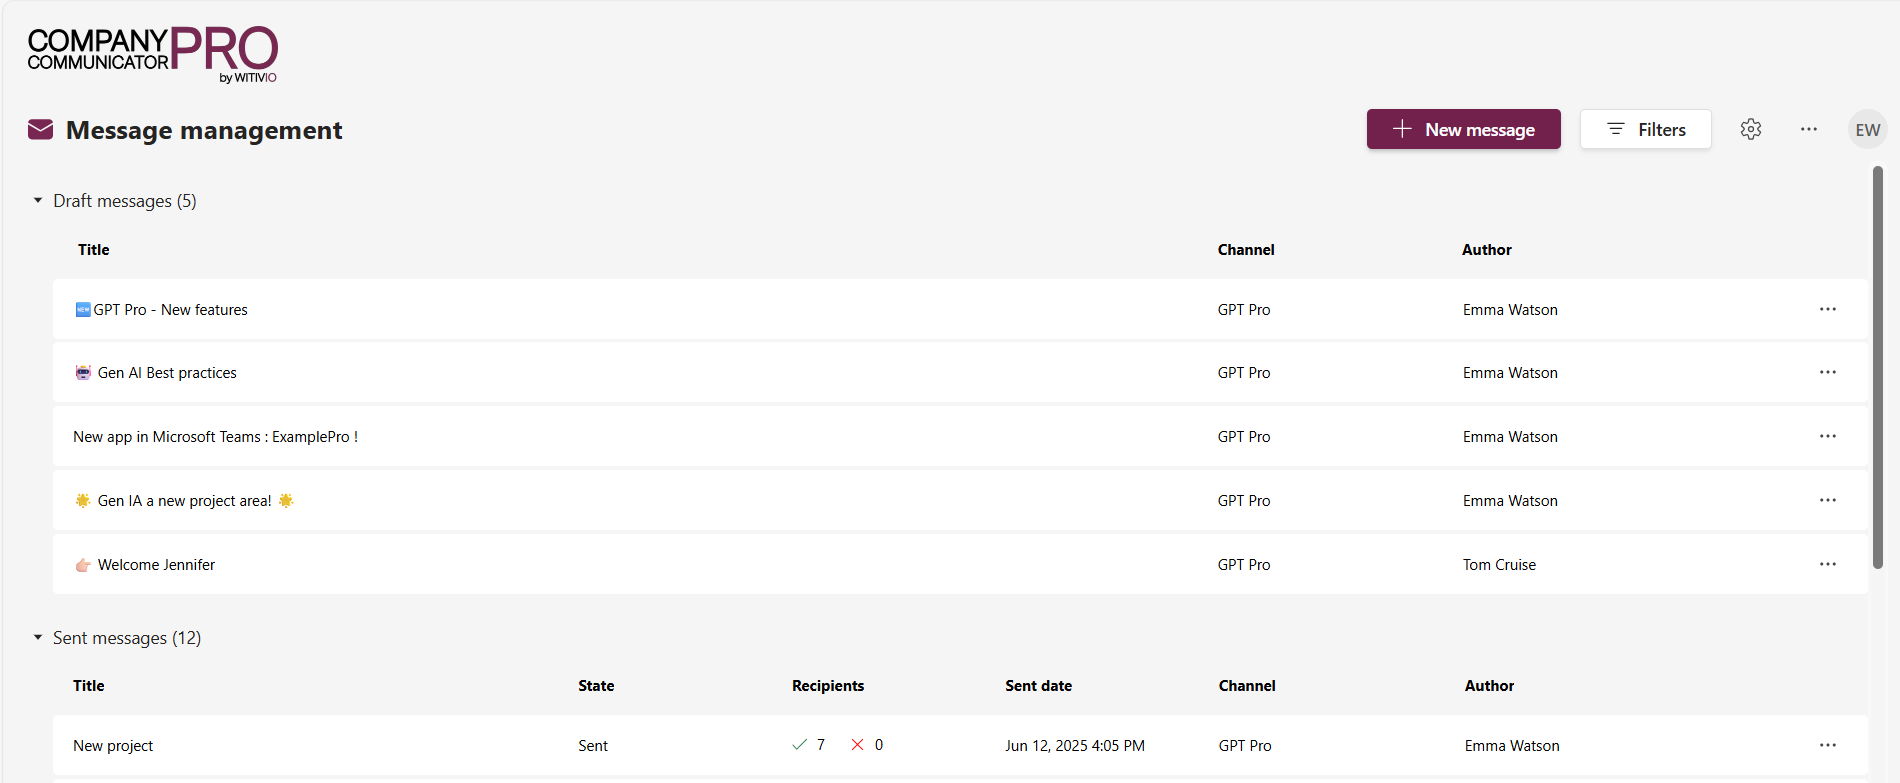Click the Sent date column header
This screenshot has width=1900, height=783.
coord(1038,686)
